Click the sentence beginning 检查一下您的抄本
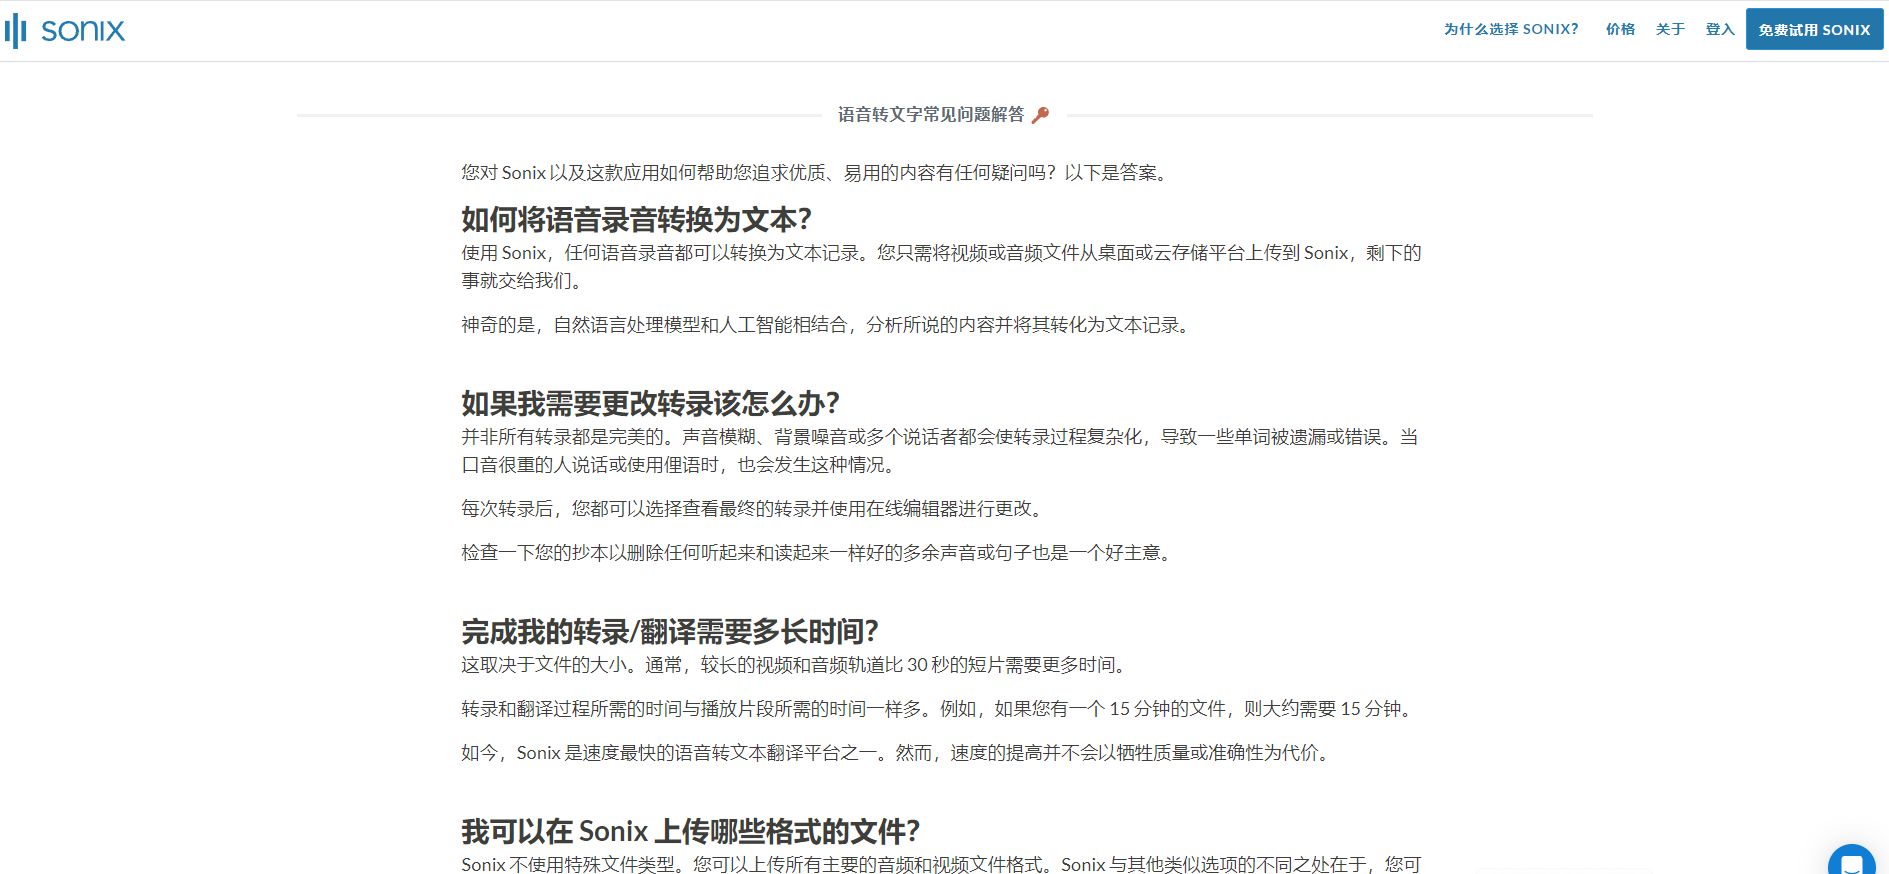The height and width of the screenshot is (874, 1889). [817, 553]
